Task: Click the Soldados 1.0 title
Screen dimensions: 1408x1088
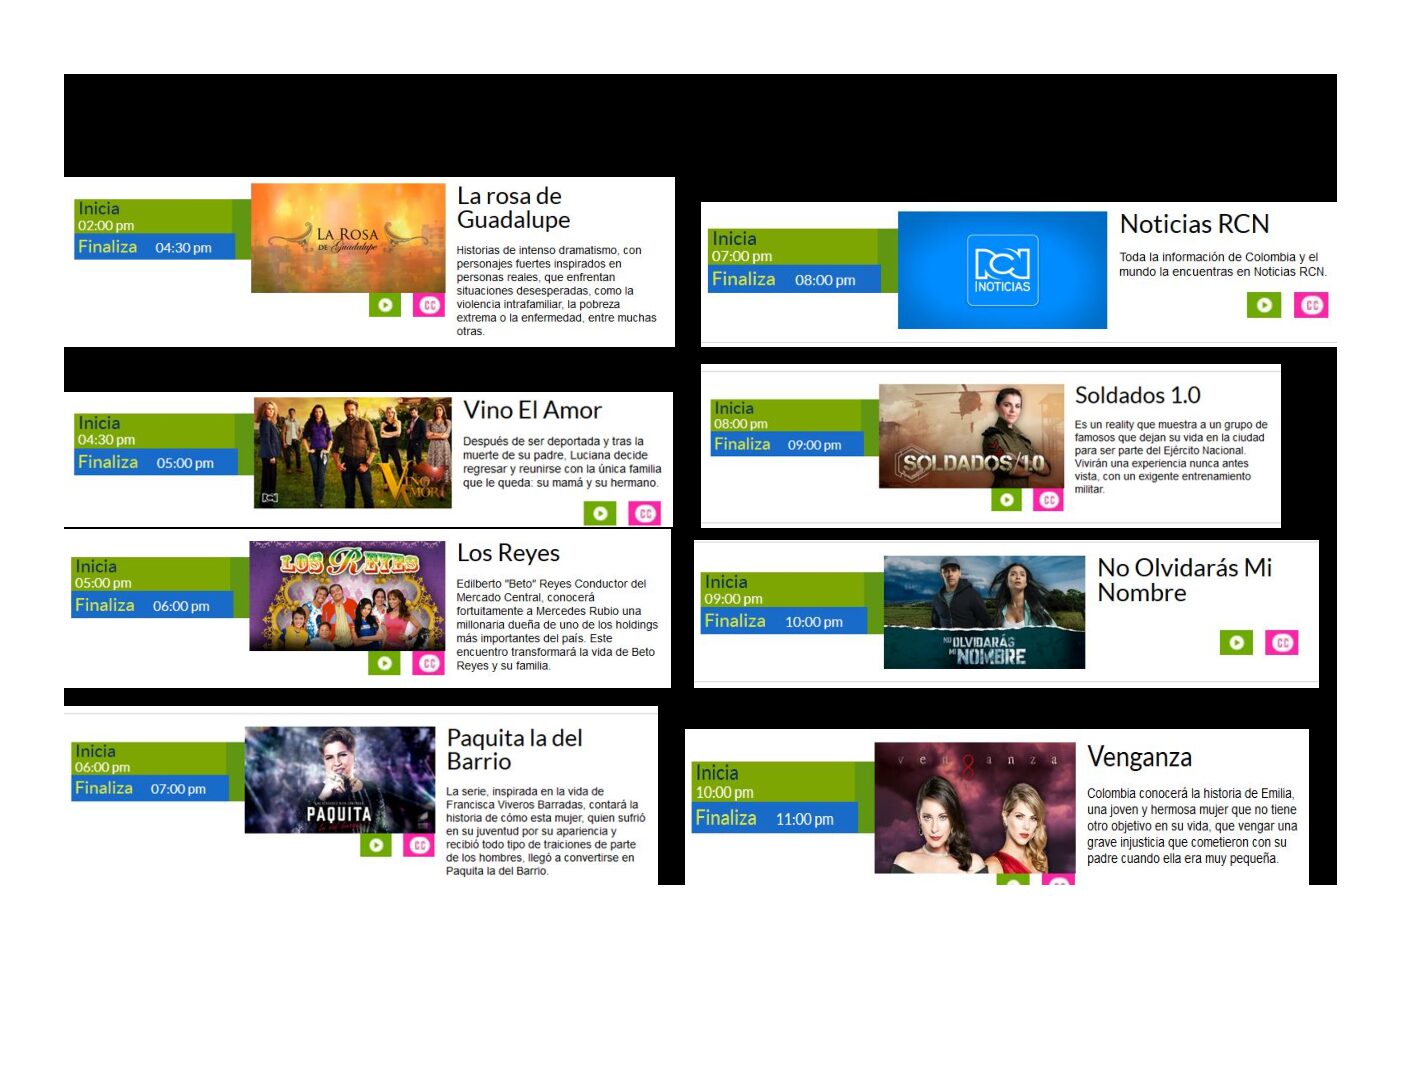Action: pos(1138,395)
